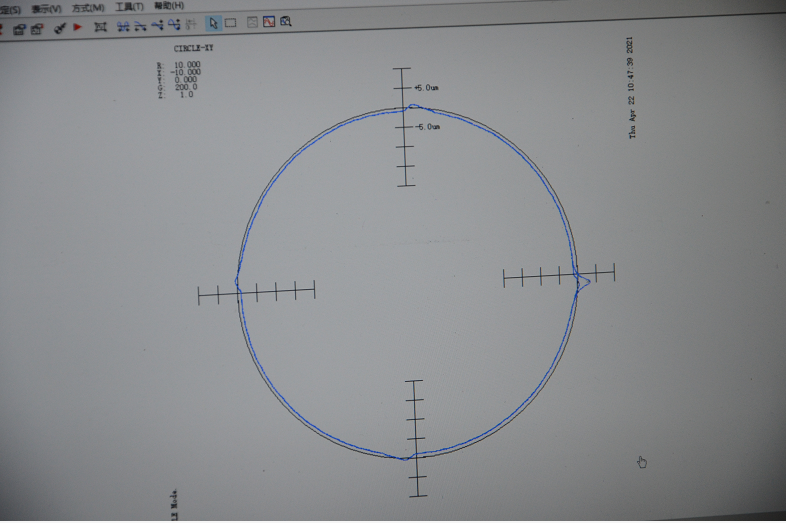
Task: Click the -5.0um scale label
Action: click(427, 127)
